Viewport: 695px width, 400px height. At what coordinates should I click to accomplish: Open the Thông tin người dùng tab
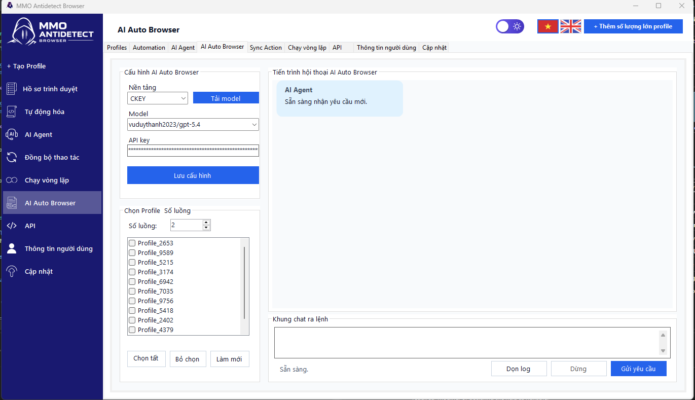coord(386,47)
